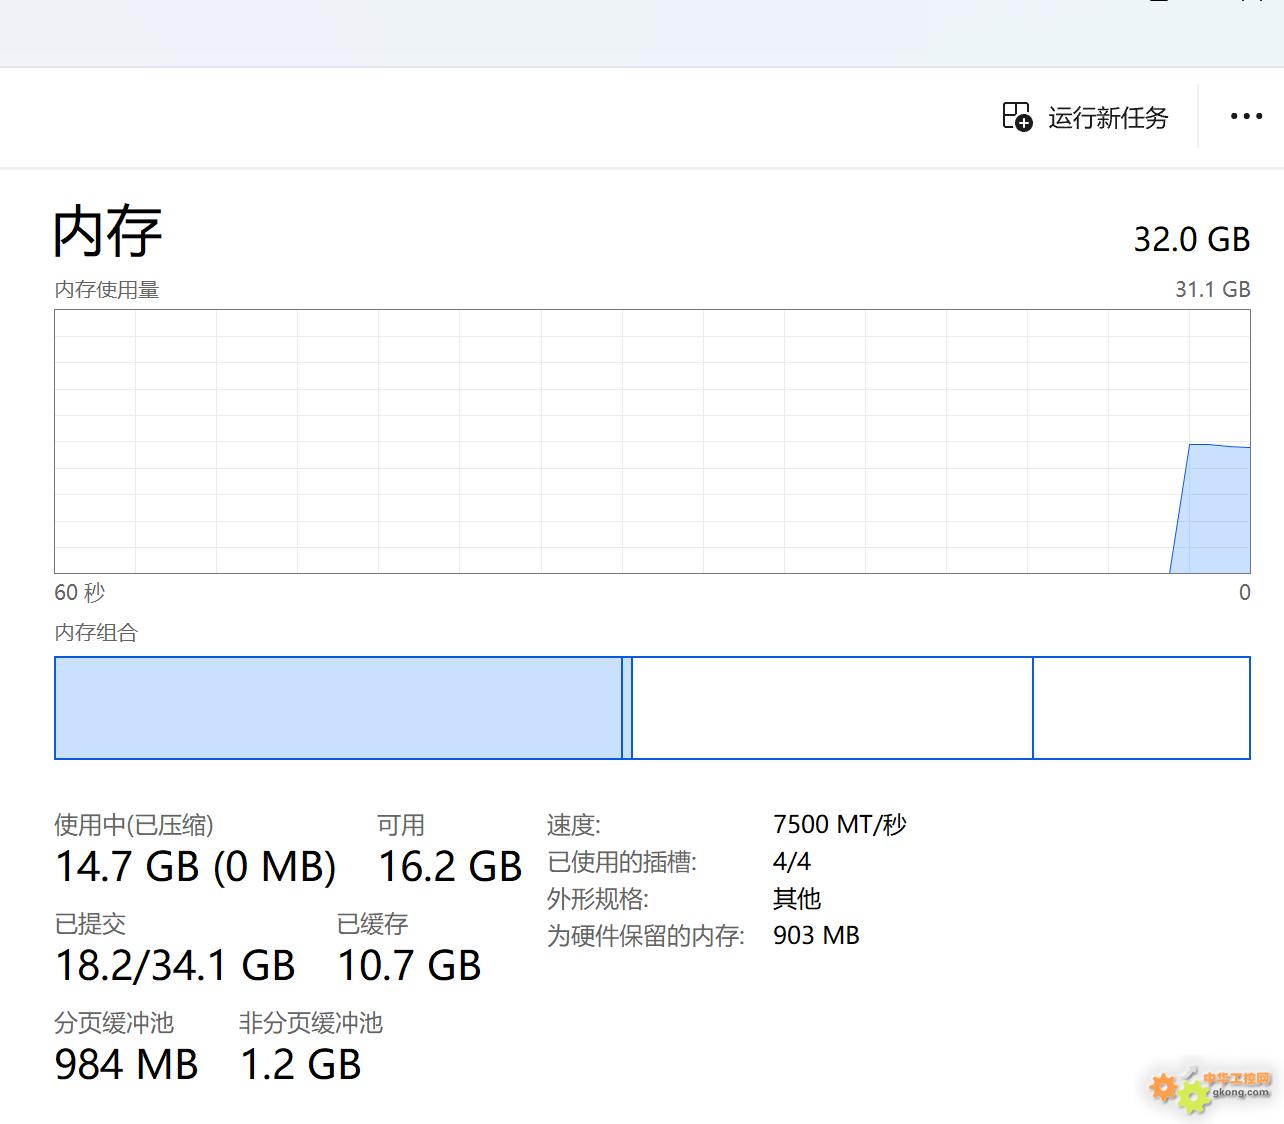The image size is (1284, 1124).
Task: Click the free segment of memory composition
Action: point(1141,708)
